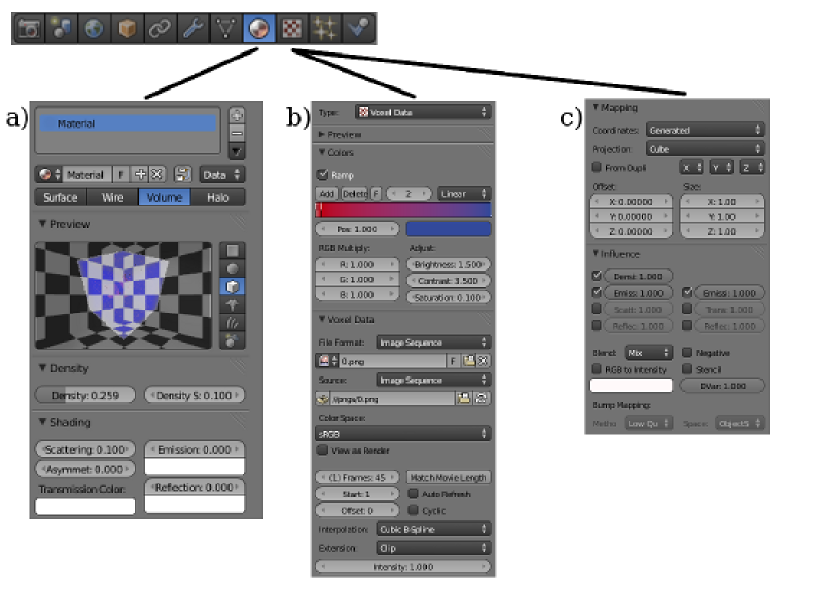The height and width of the screenshot is (606, 830).
Task: Enable the Negative checkbox in Influence
Action: [687, 353]
